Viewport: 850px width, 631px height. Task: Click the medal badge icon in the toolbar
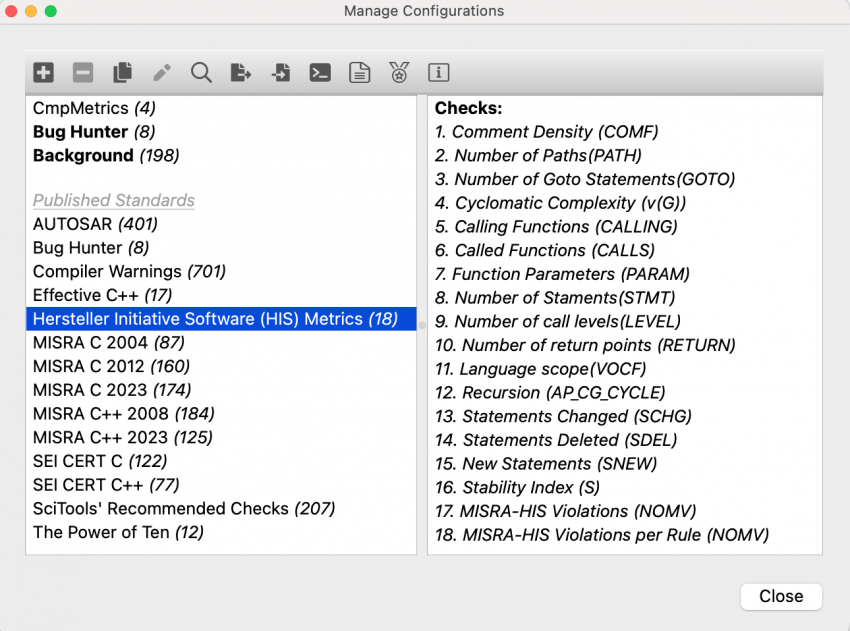pyautogui.click(x=398, y=72)
